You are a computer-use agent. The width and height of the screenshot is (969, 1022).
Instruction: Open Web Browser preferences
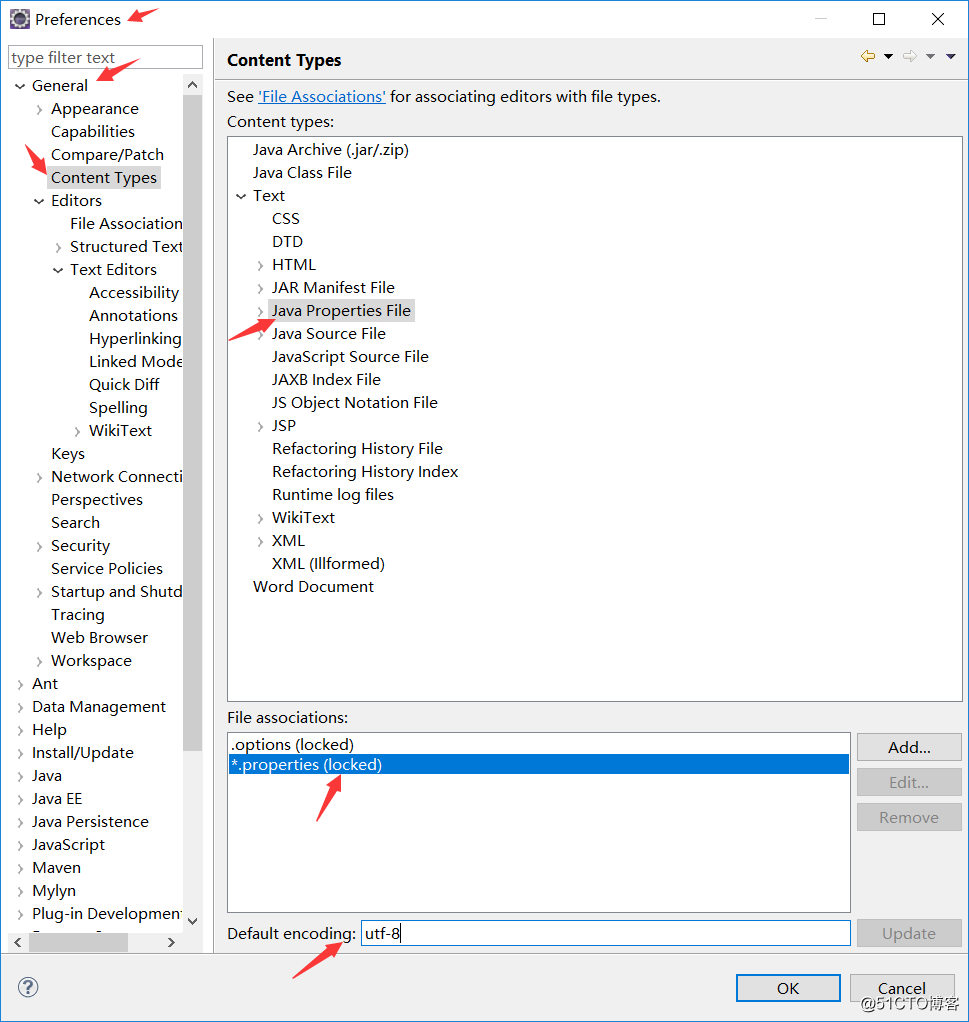click(99, 637)
